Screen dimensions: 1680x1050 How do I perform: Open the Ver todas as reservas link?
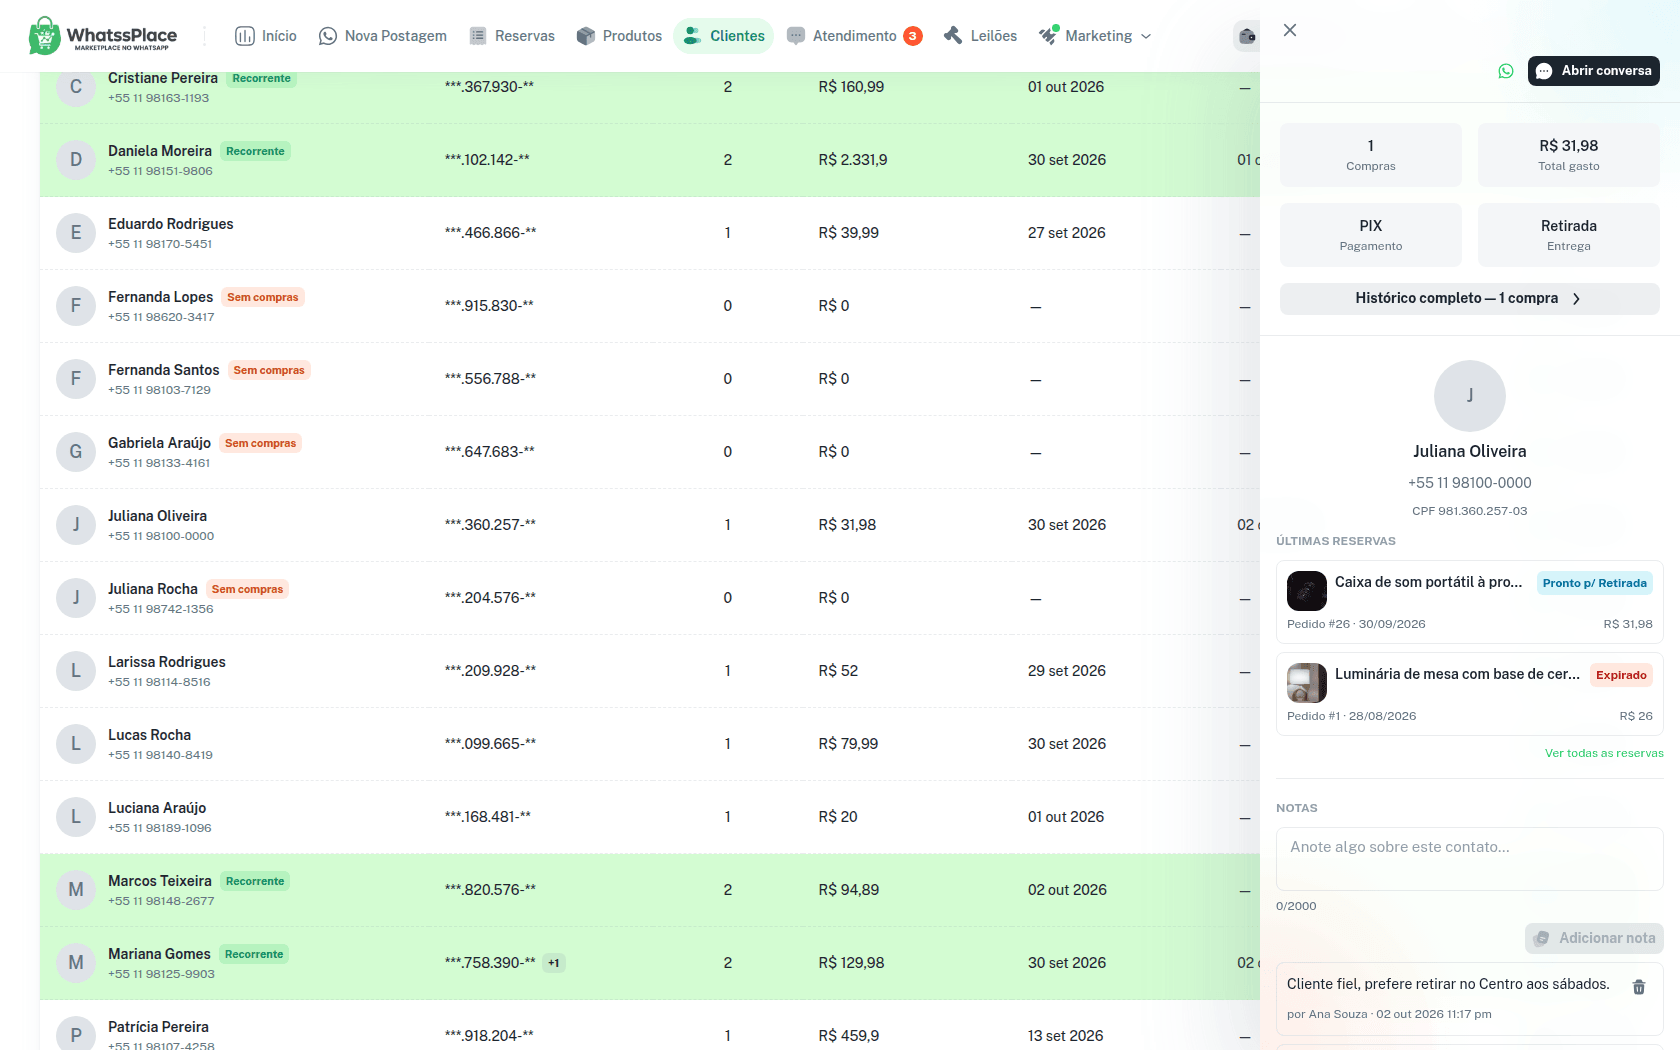tap(1604, 753)
